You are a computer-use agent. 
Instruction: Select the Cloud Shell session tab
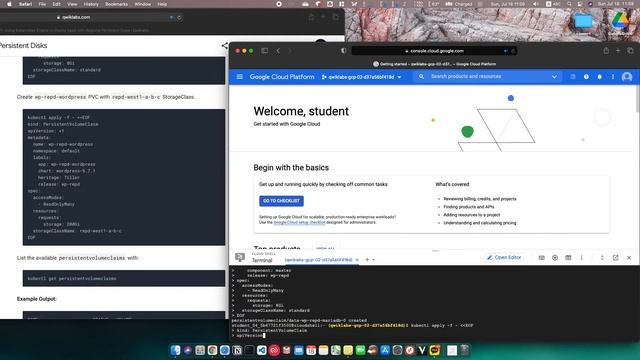[318, 260]
